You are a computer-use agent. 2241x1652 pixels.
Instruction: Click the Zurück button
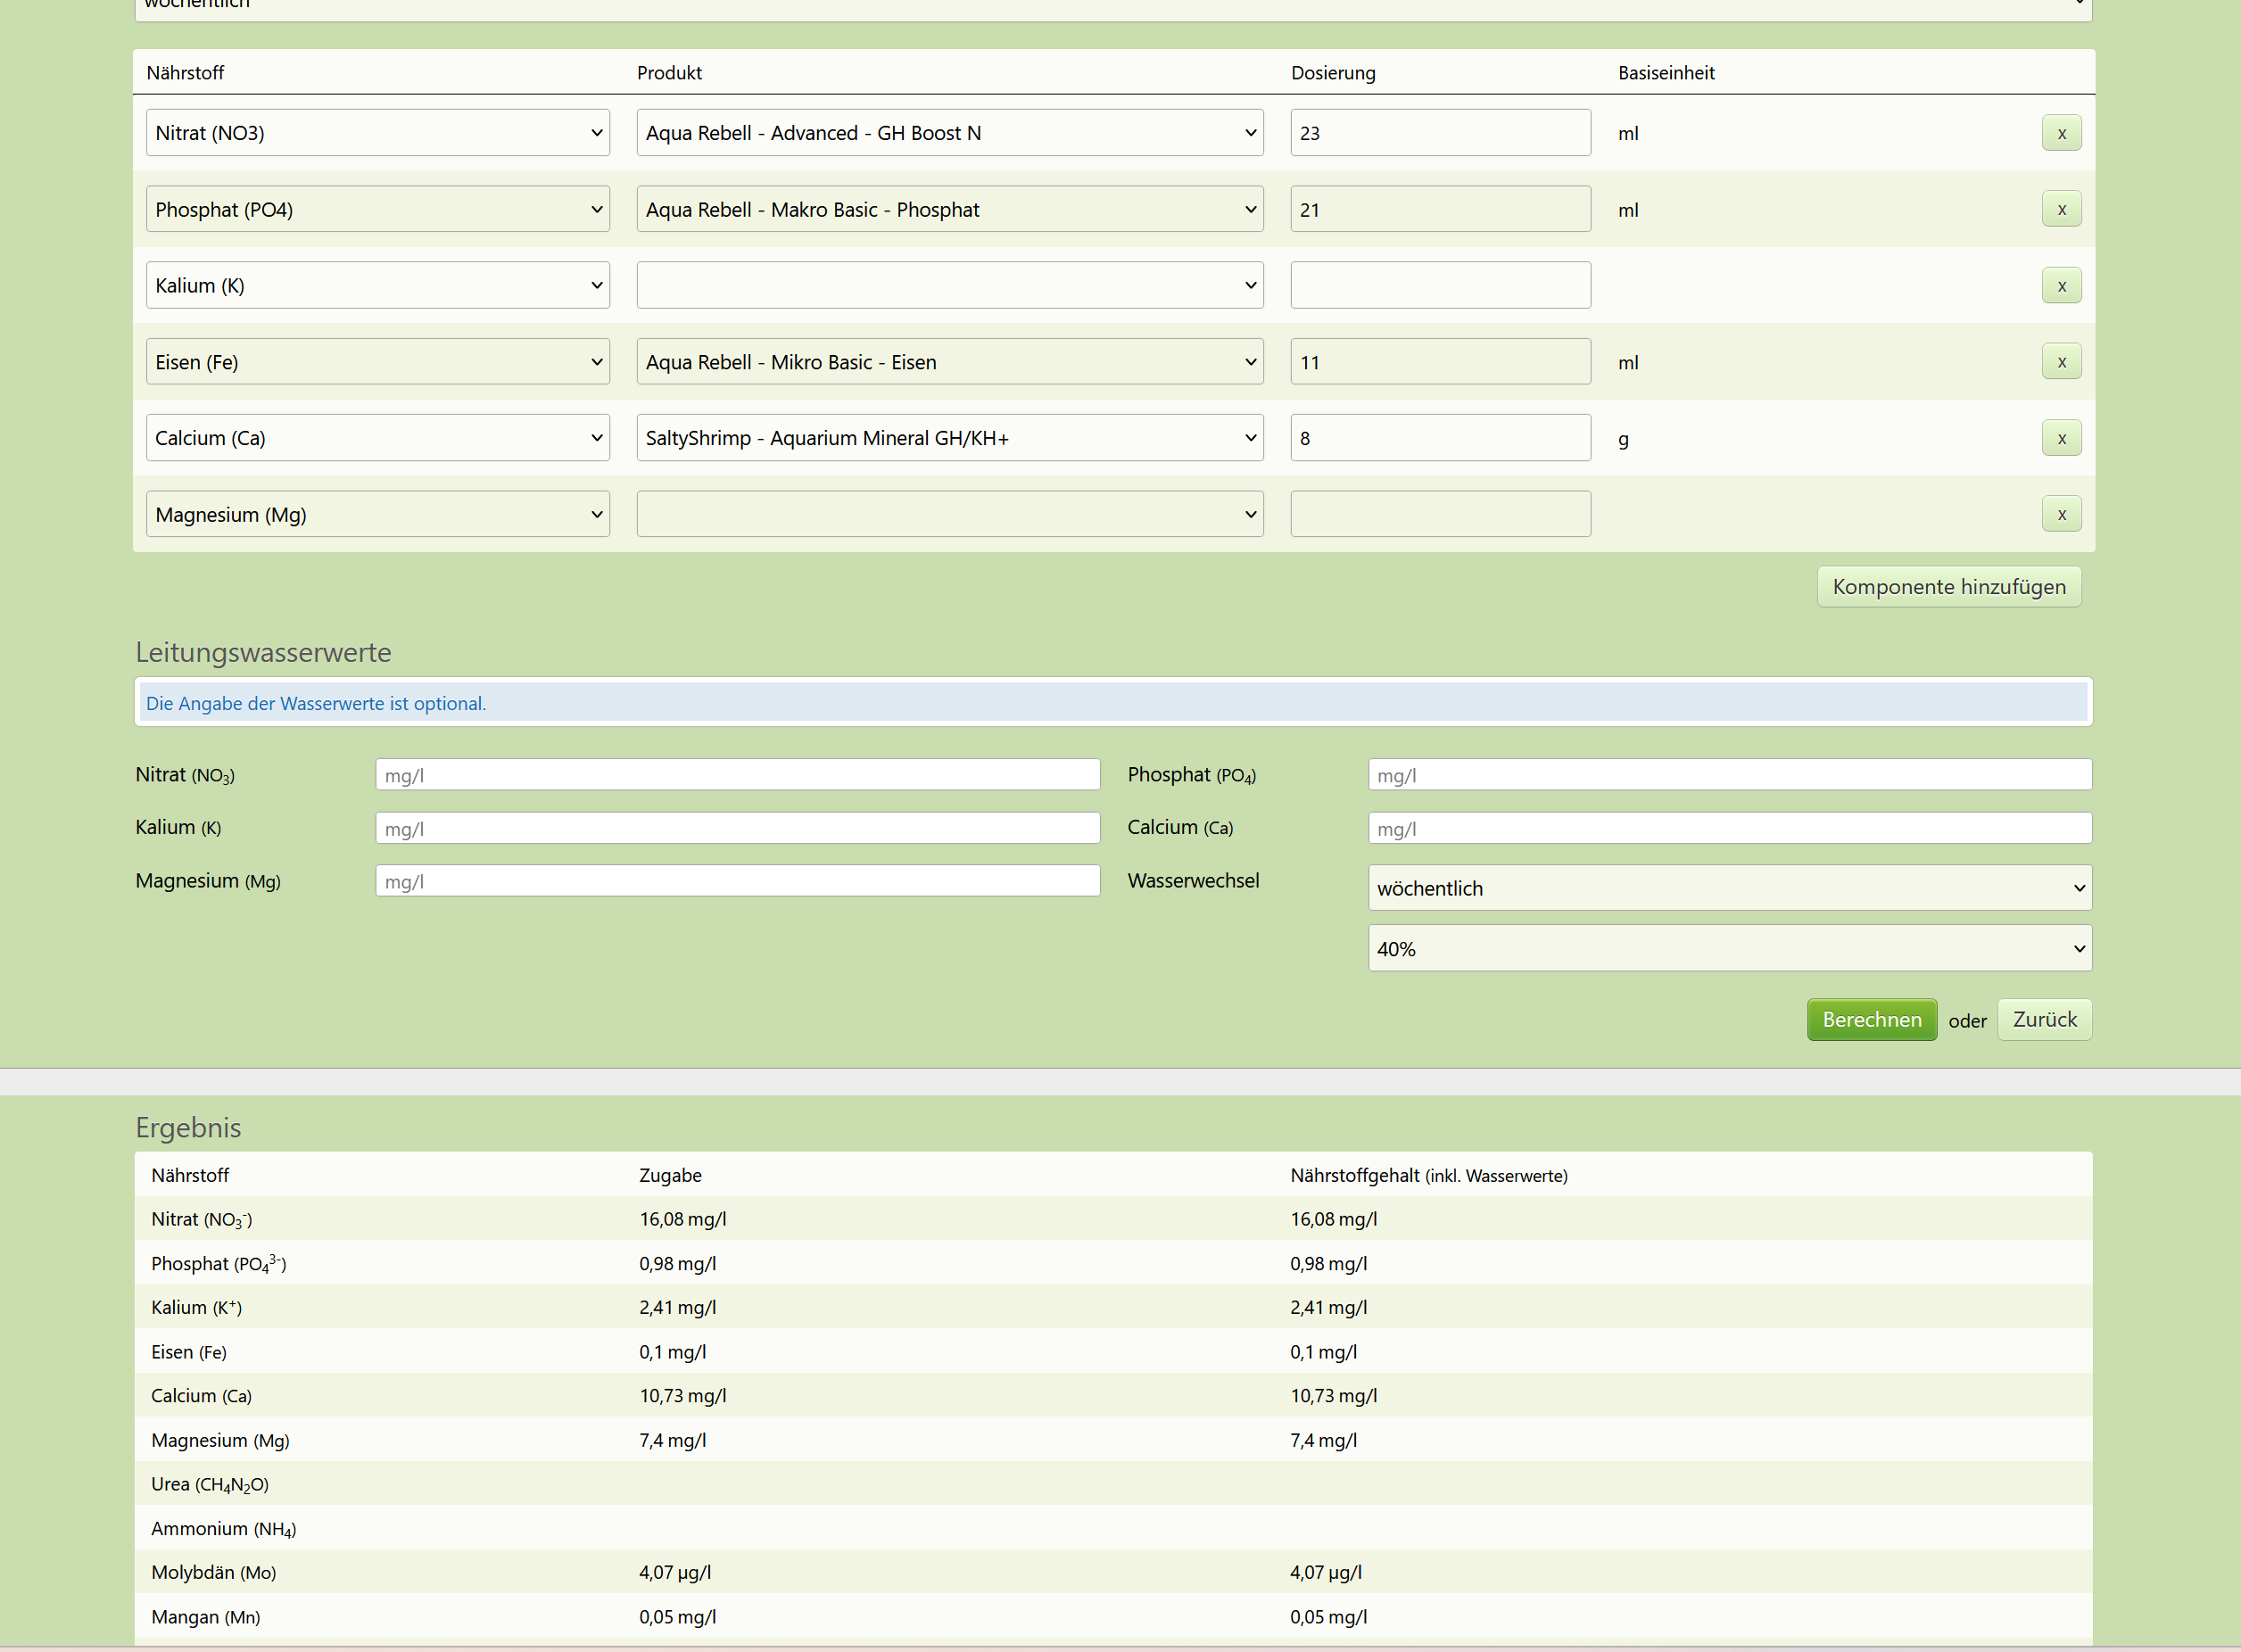2043,1020
